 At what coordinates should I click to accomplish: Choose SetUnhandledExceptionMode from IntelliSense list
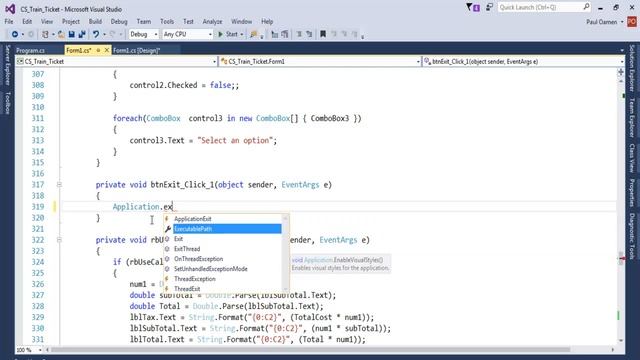(x=223, y=269)
